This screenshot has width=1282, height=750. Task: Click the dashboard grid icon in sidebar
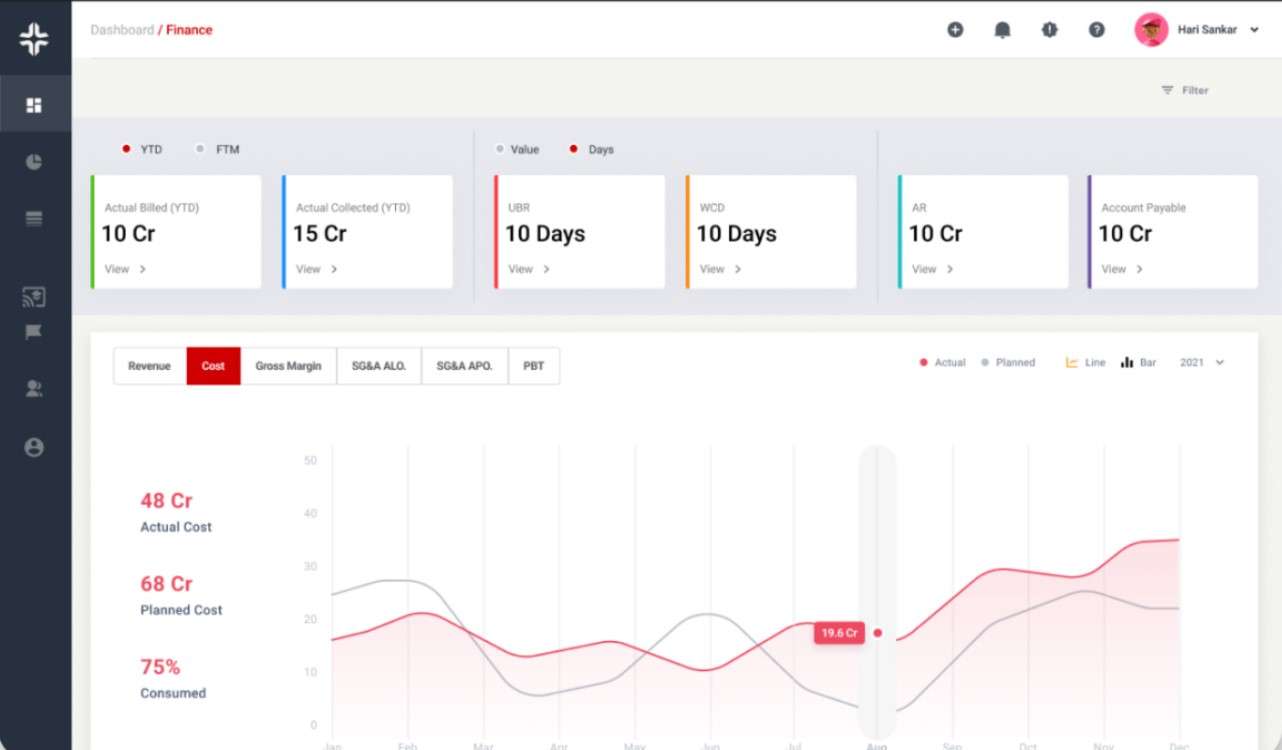coord(34,105)
